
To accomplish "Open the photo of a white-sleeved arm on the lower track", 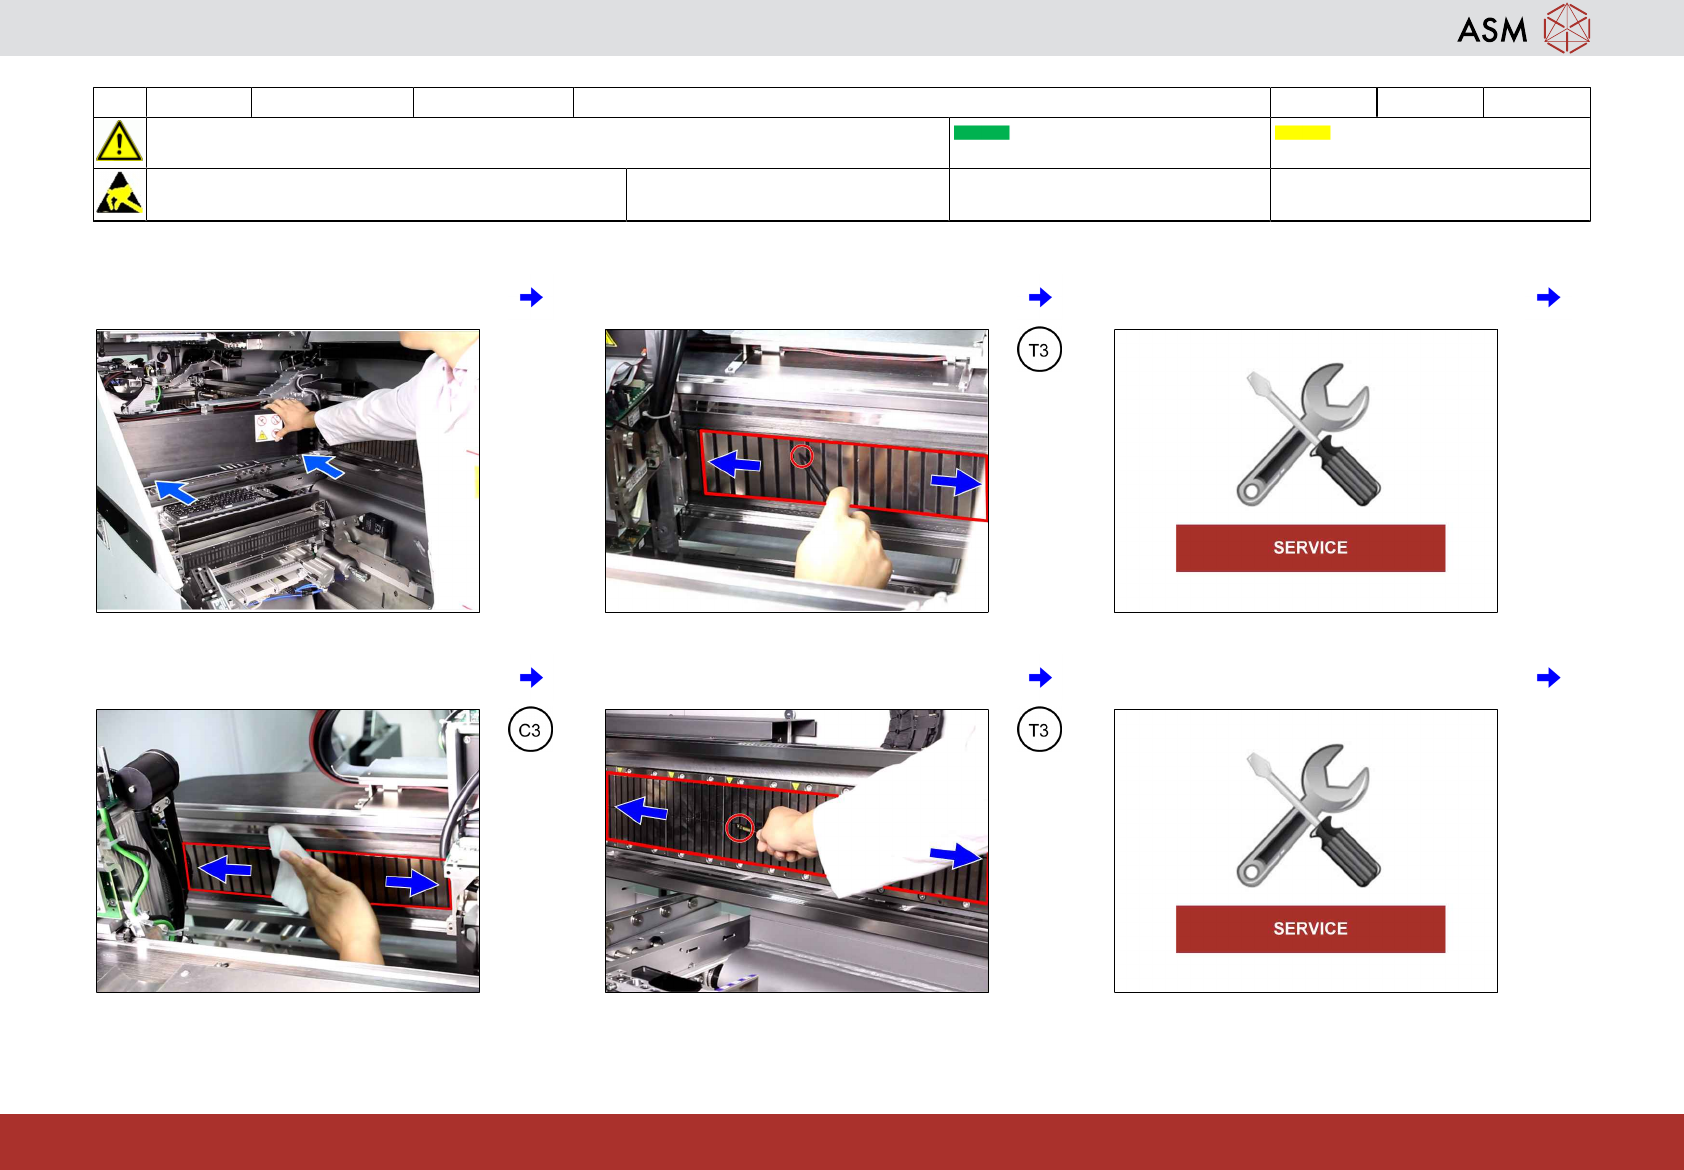I will [797, 851].
